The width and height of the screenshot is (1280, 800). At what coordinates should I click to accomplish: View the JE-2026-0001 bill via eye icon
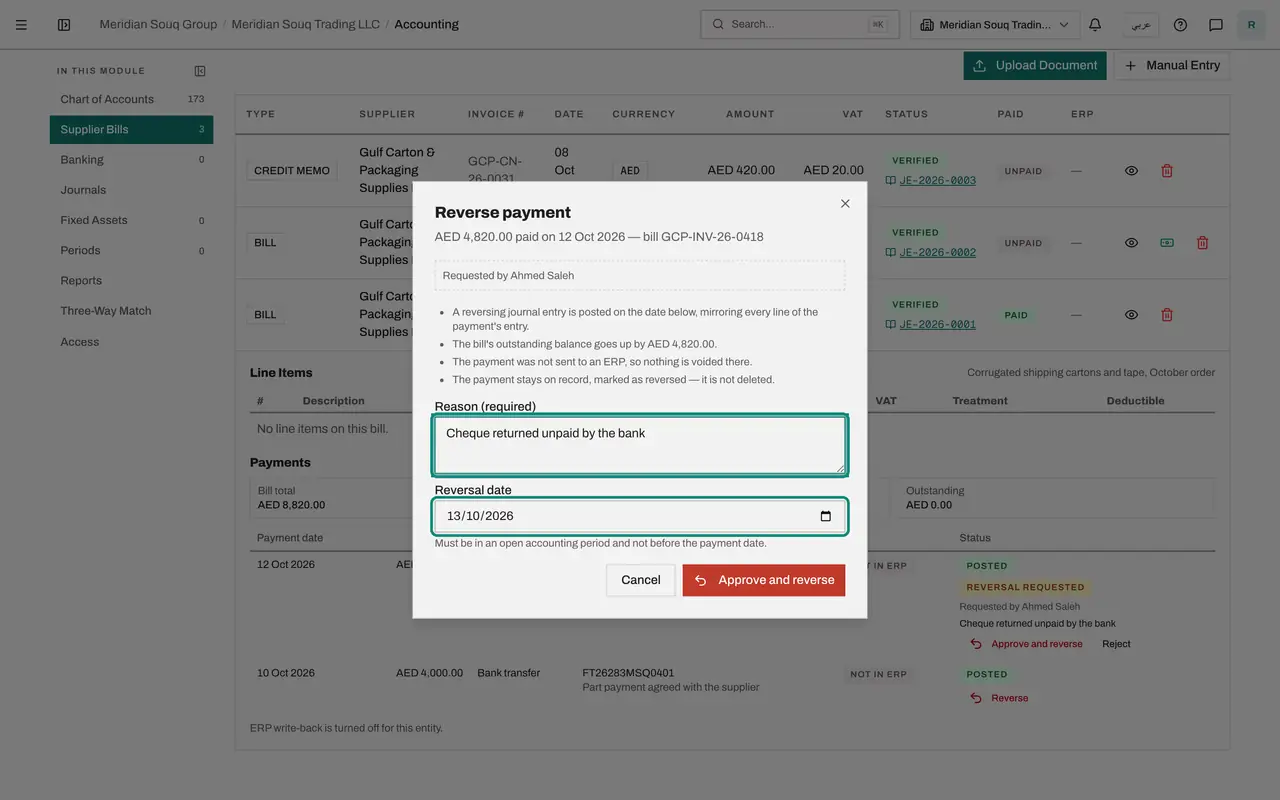[x=1131, y=315]
